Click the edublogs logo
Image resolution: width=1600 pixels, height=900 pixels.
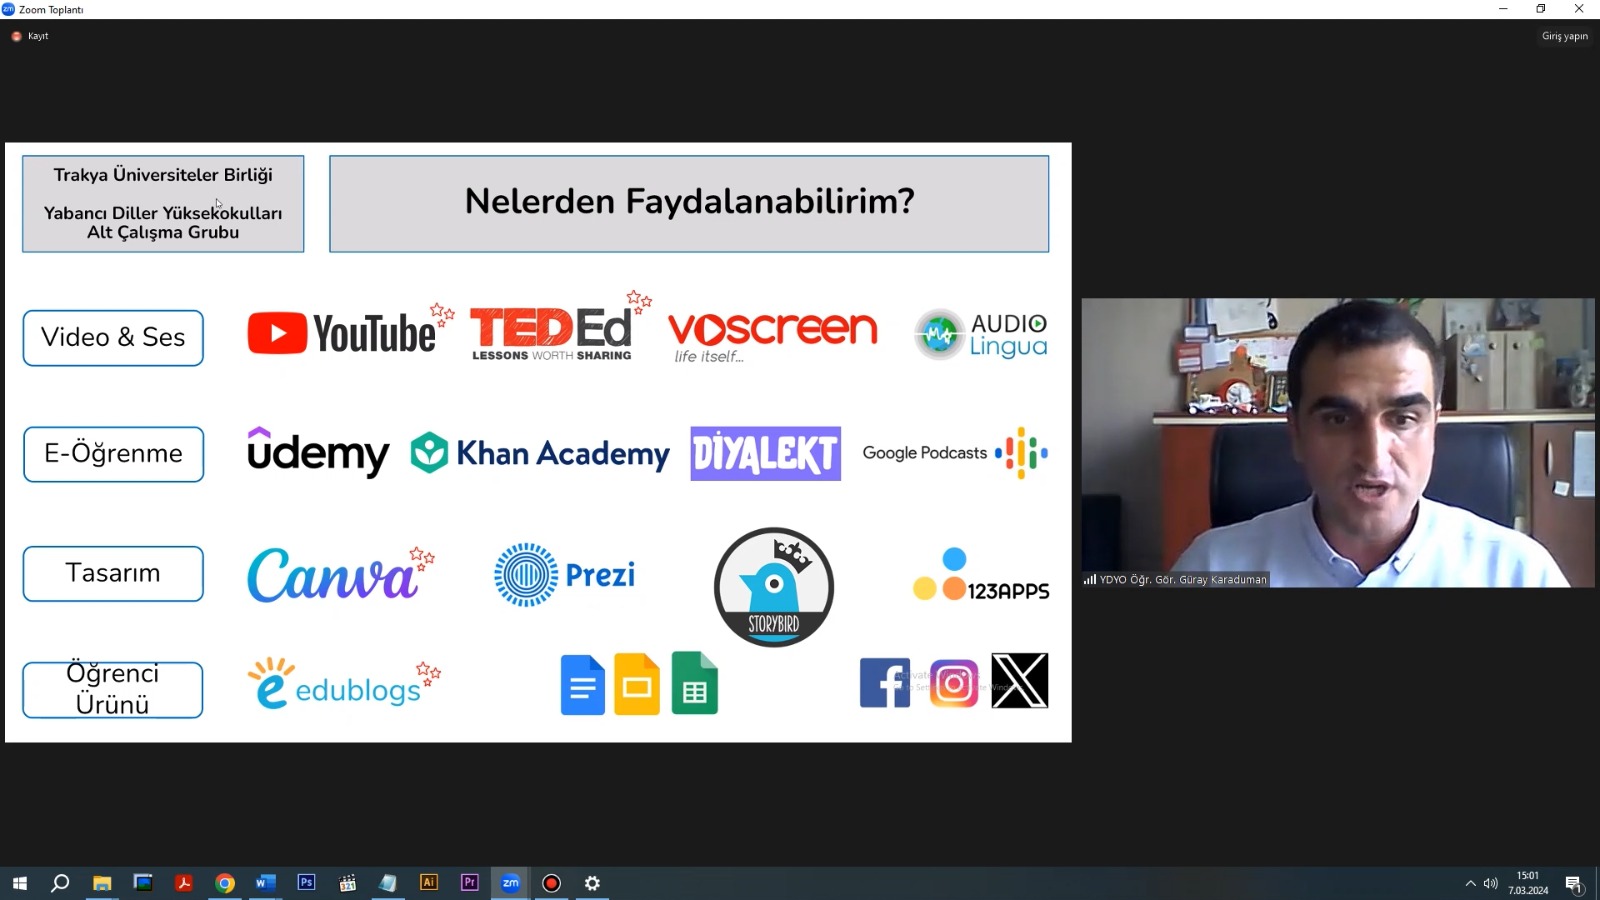(335, 684)
